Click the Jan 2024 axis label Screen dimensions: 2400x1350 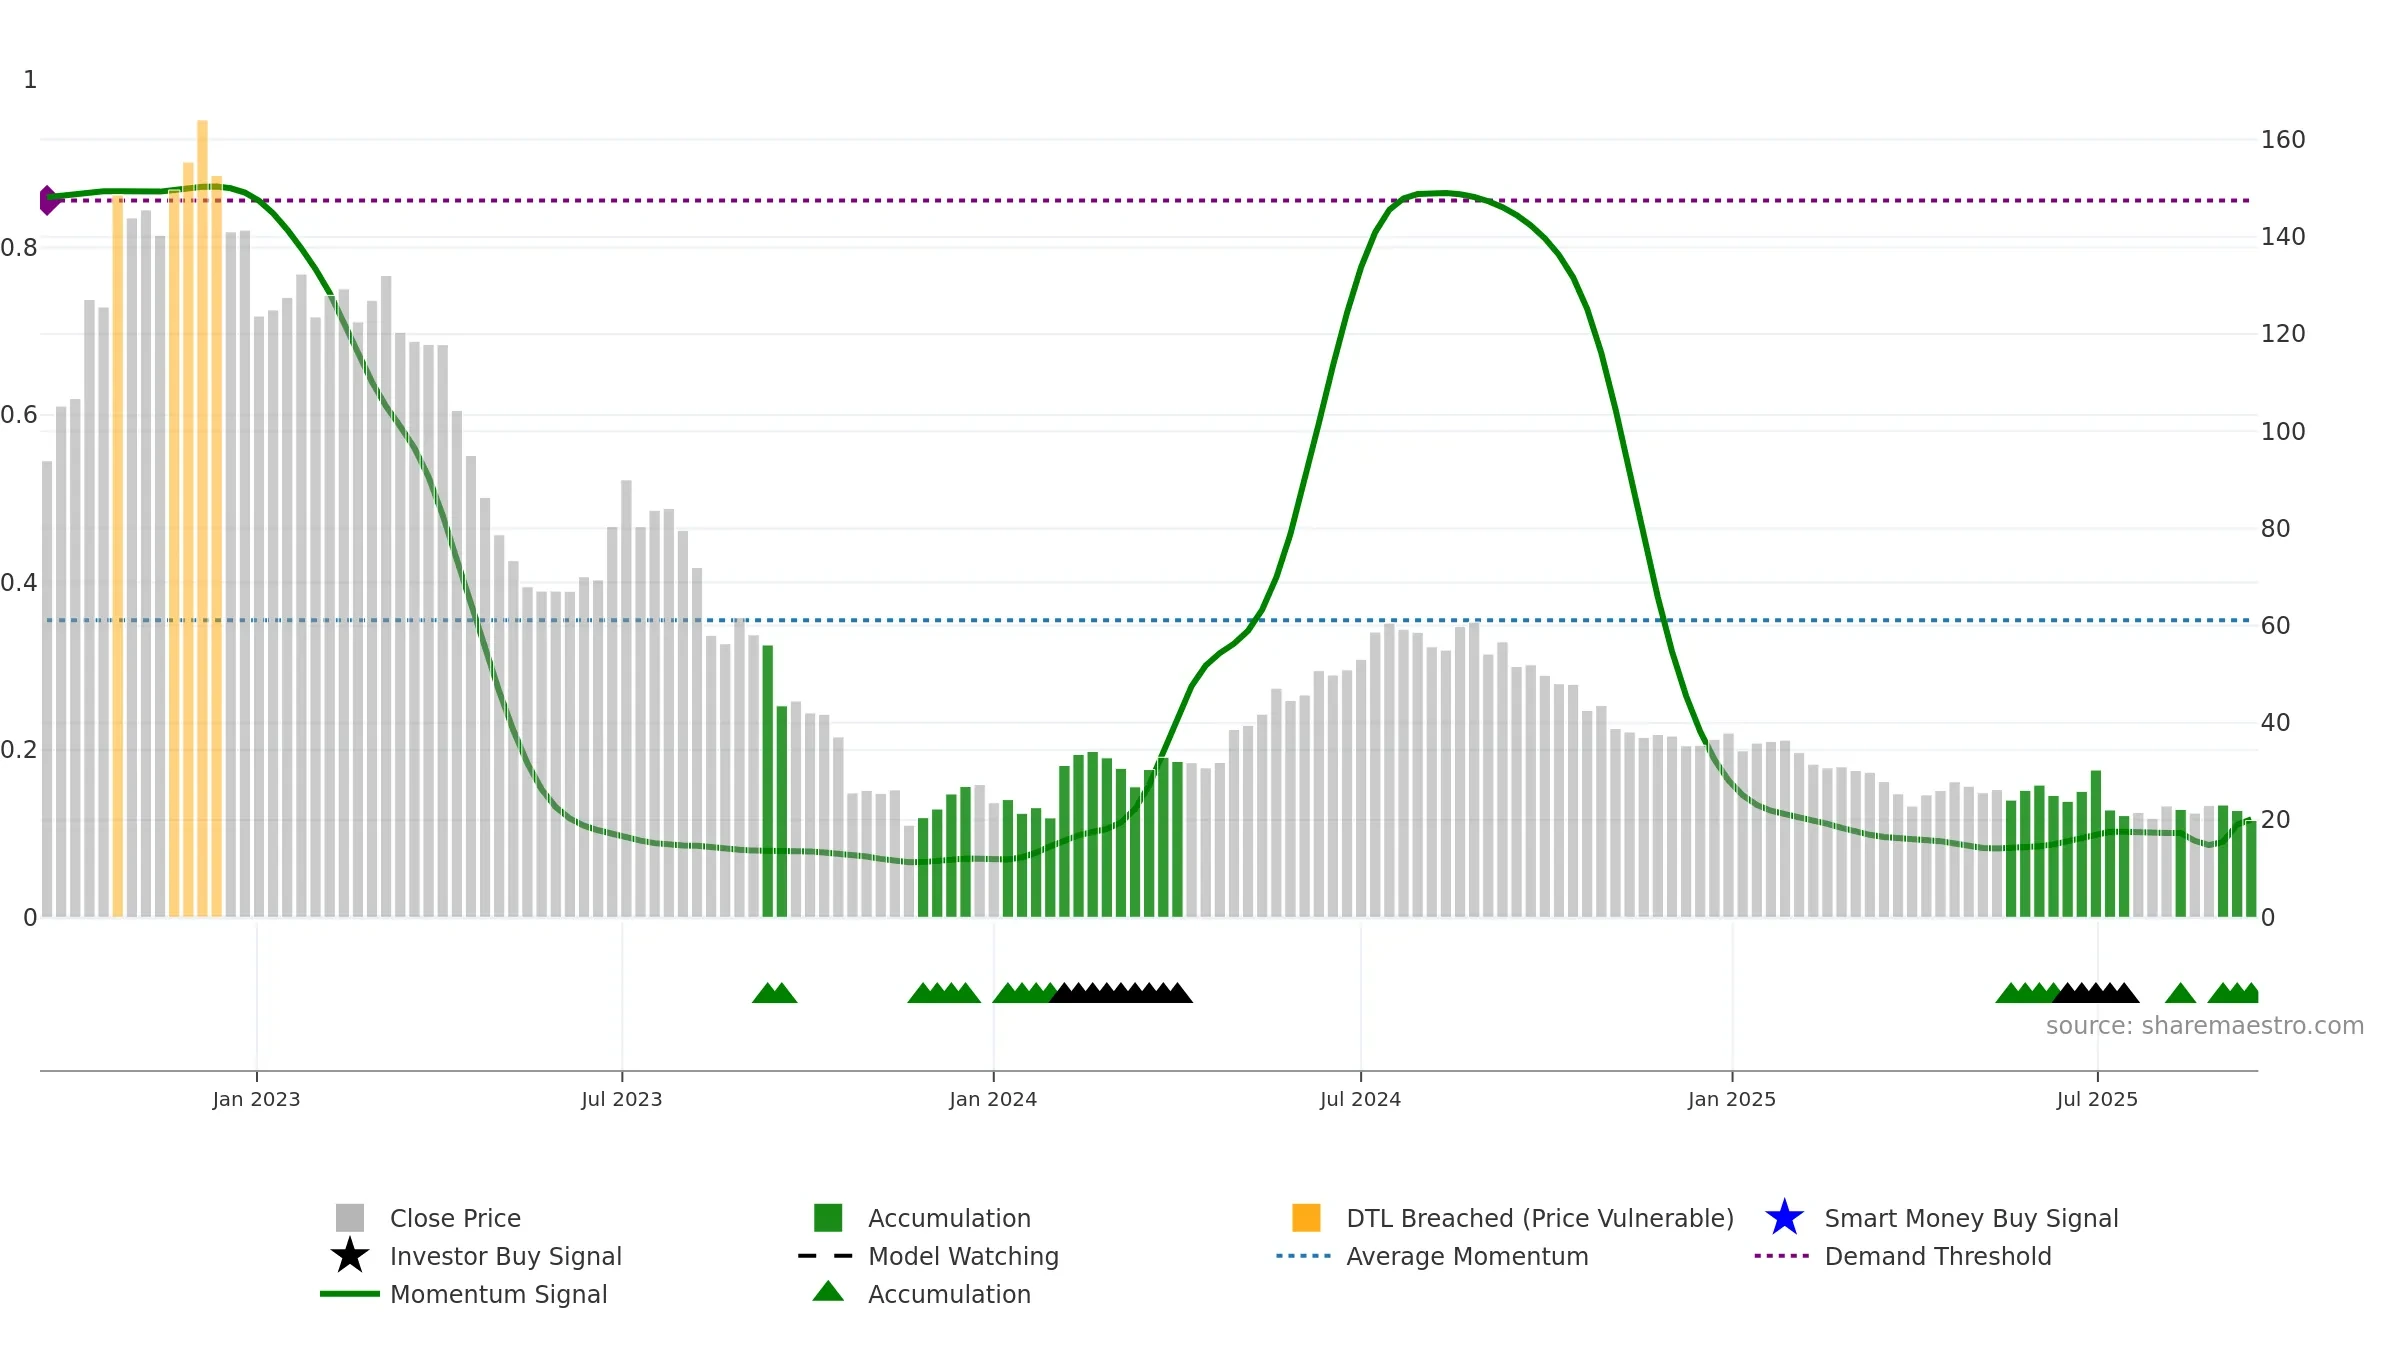[x=993, y=1099]
